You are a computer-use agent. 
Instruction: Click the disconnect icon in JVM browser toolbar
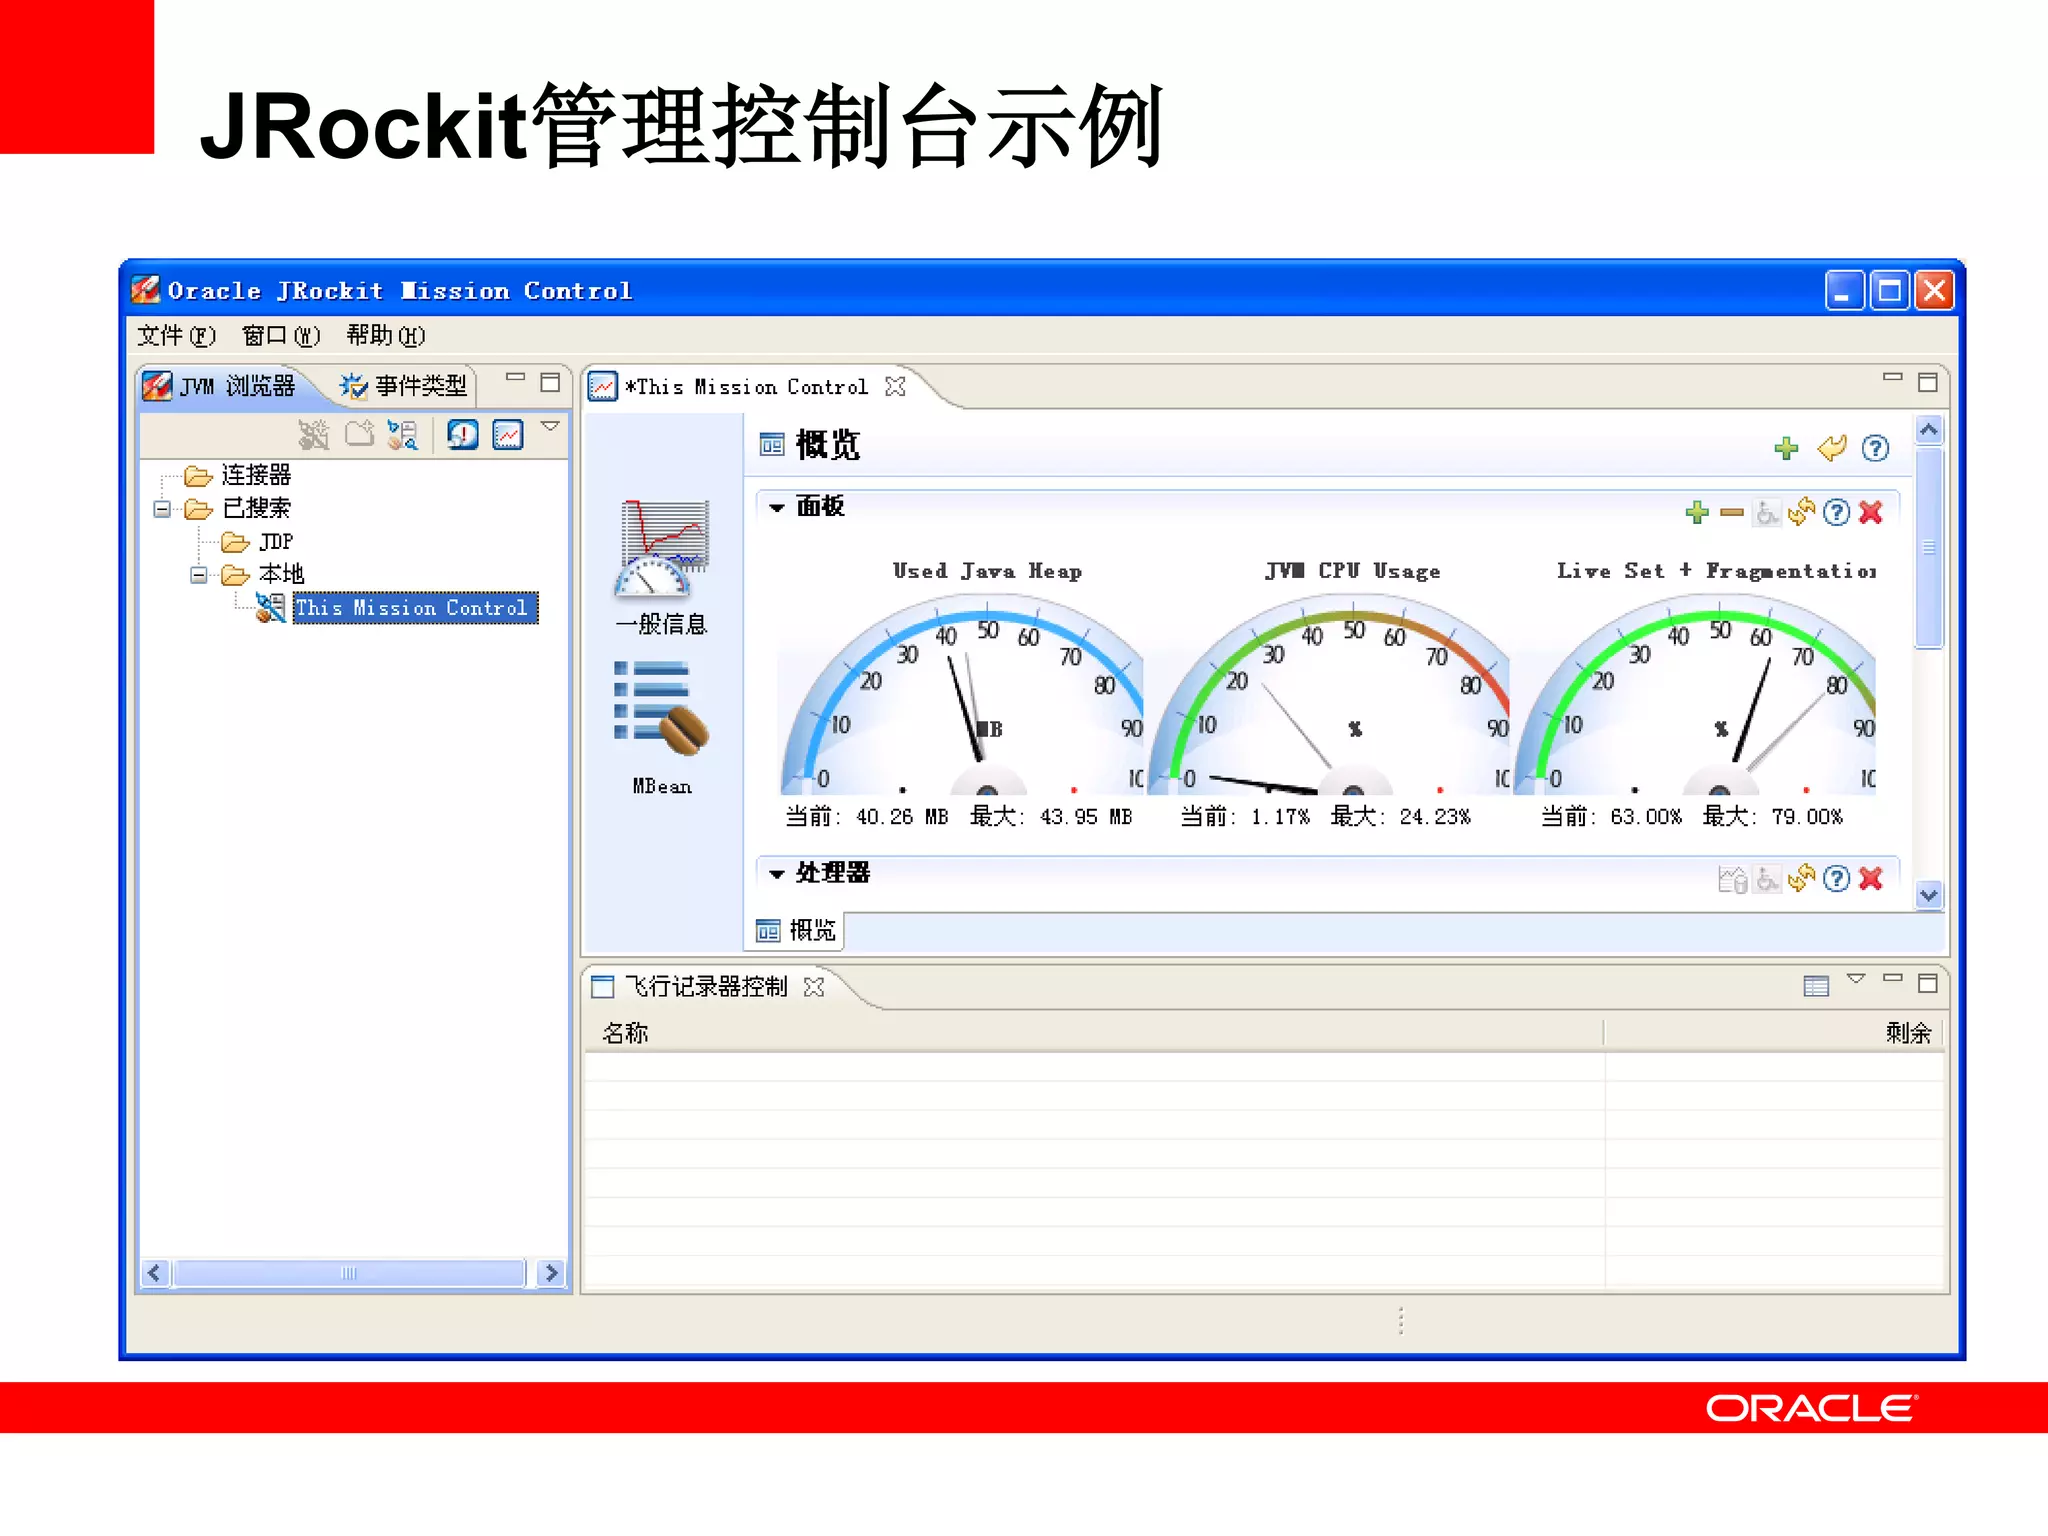coord(313,435)
